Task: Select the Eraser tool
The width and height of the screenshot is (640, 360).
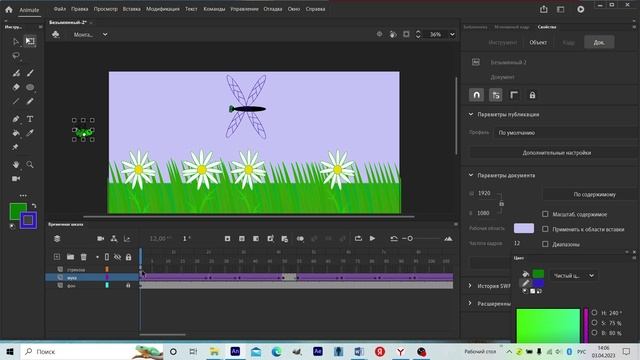Action: click(16, 87)
